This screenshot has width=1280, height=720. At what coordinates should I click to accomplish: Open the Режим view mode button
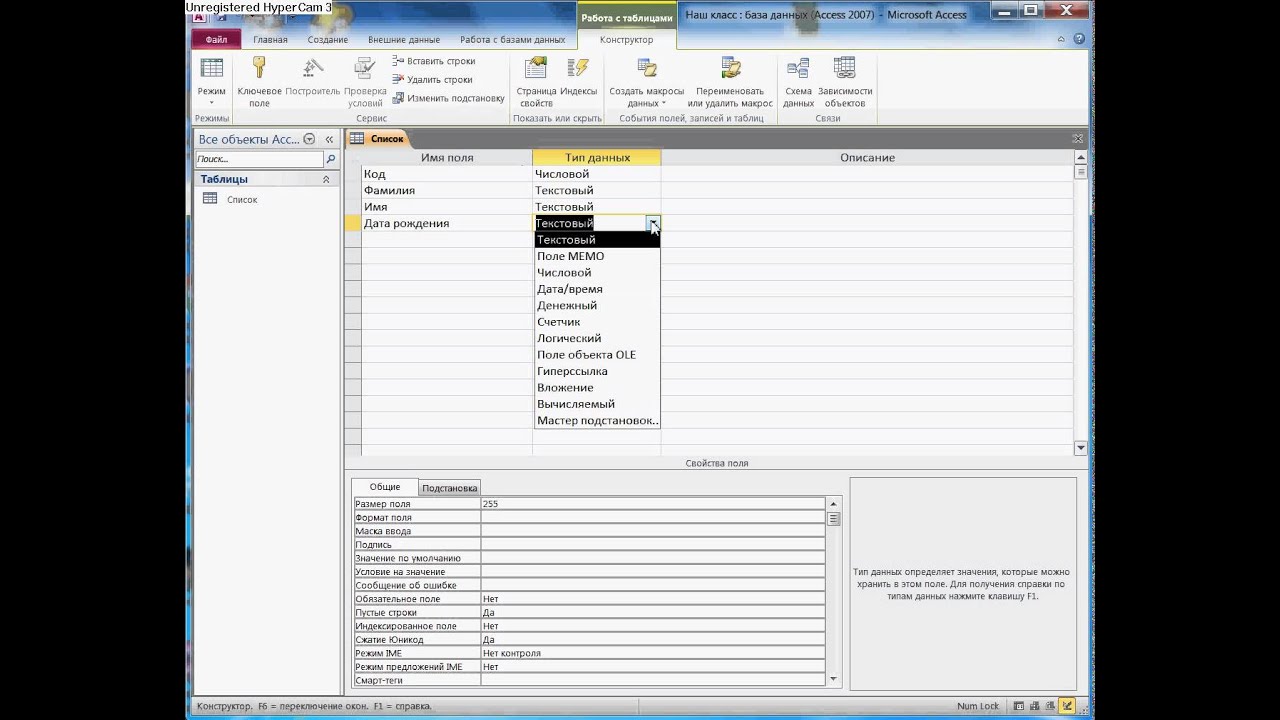tap(211, 81)
